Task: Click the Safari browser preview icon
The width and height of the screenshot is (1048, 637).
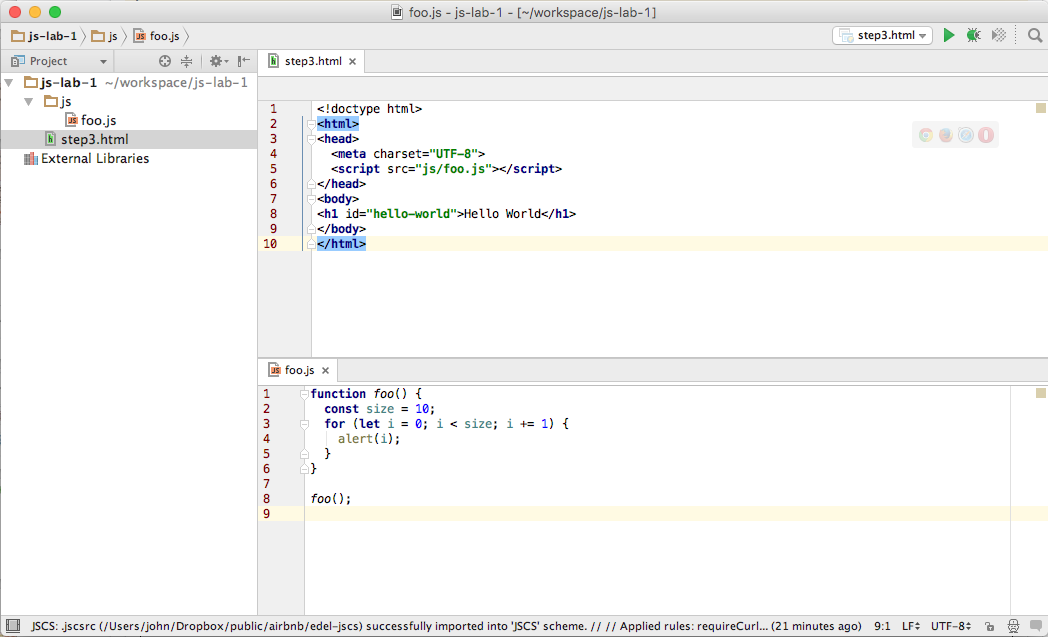Action: [965, 135]
